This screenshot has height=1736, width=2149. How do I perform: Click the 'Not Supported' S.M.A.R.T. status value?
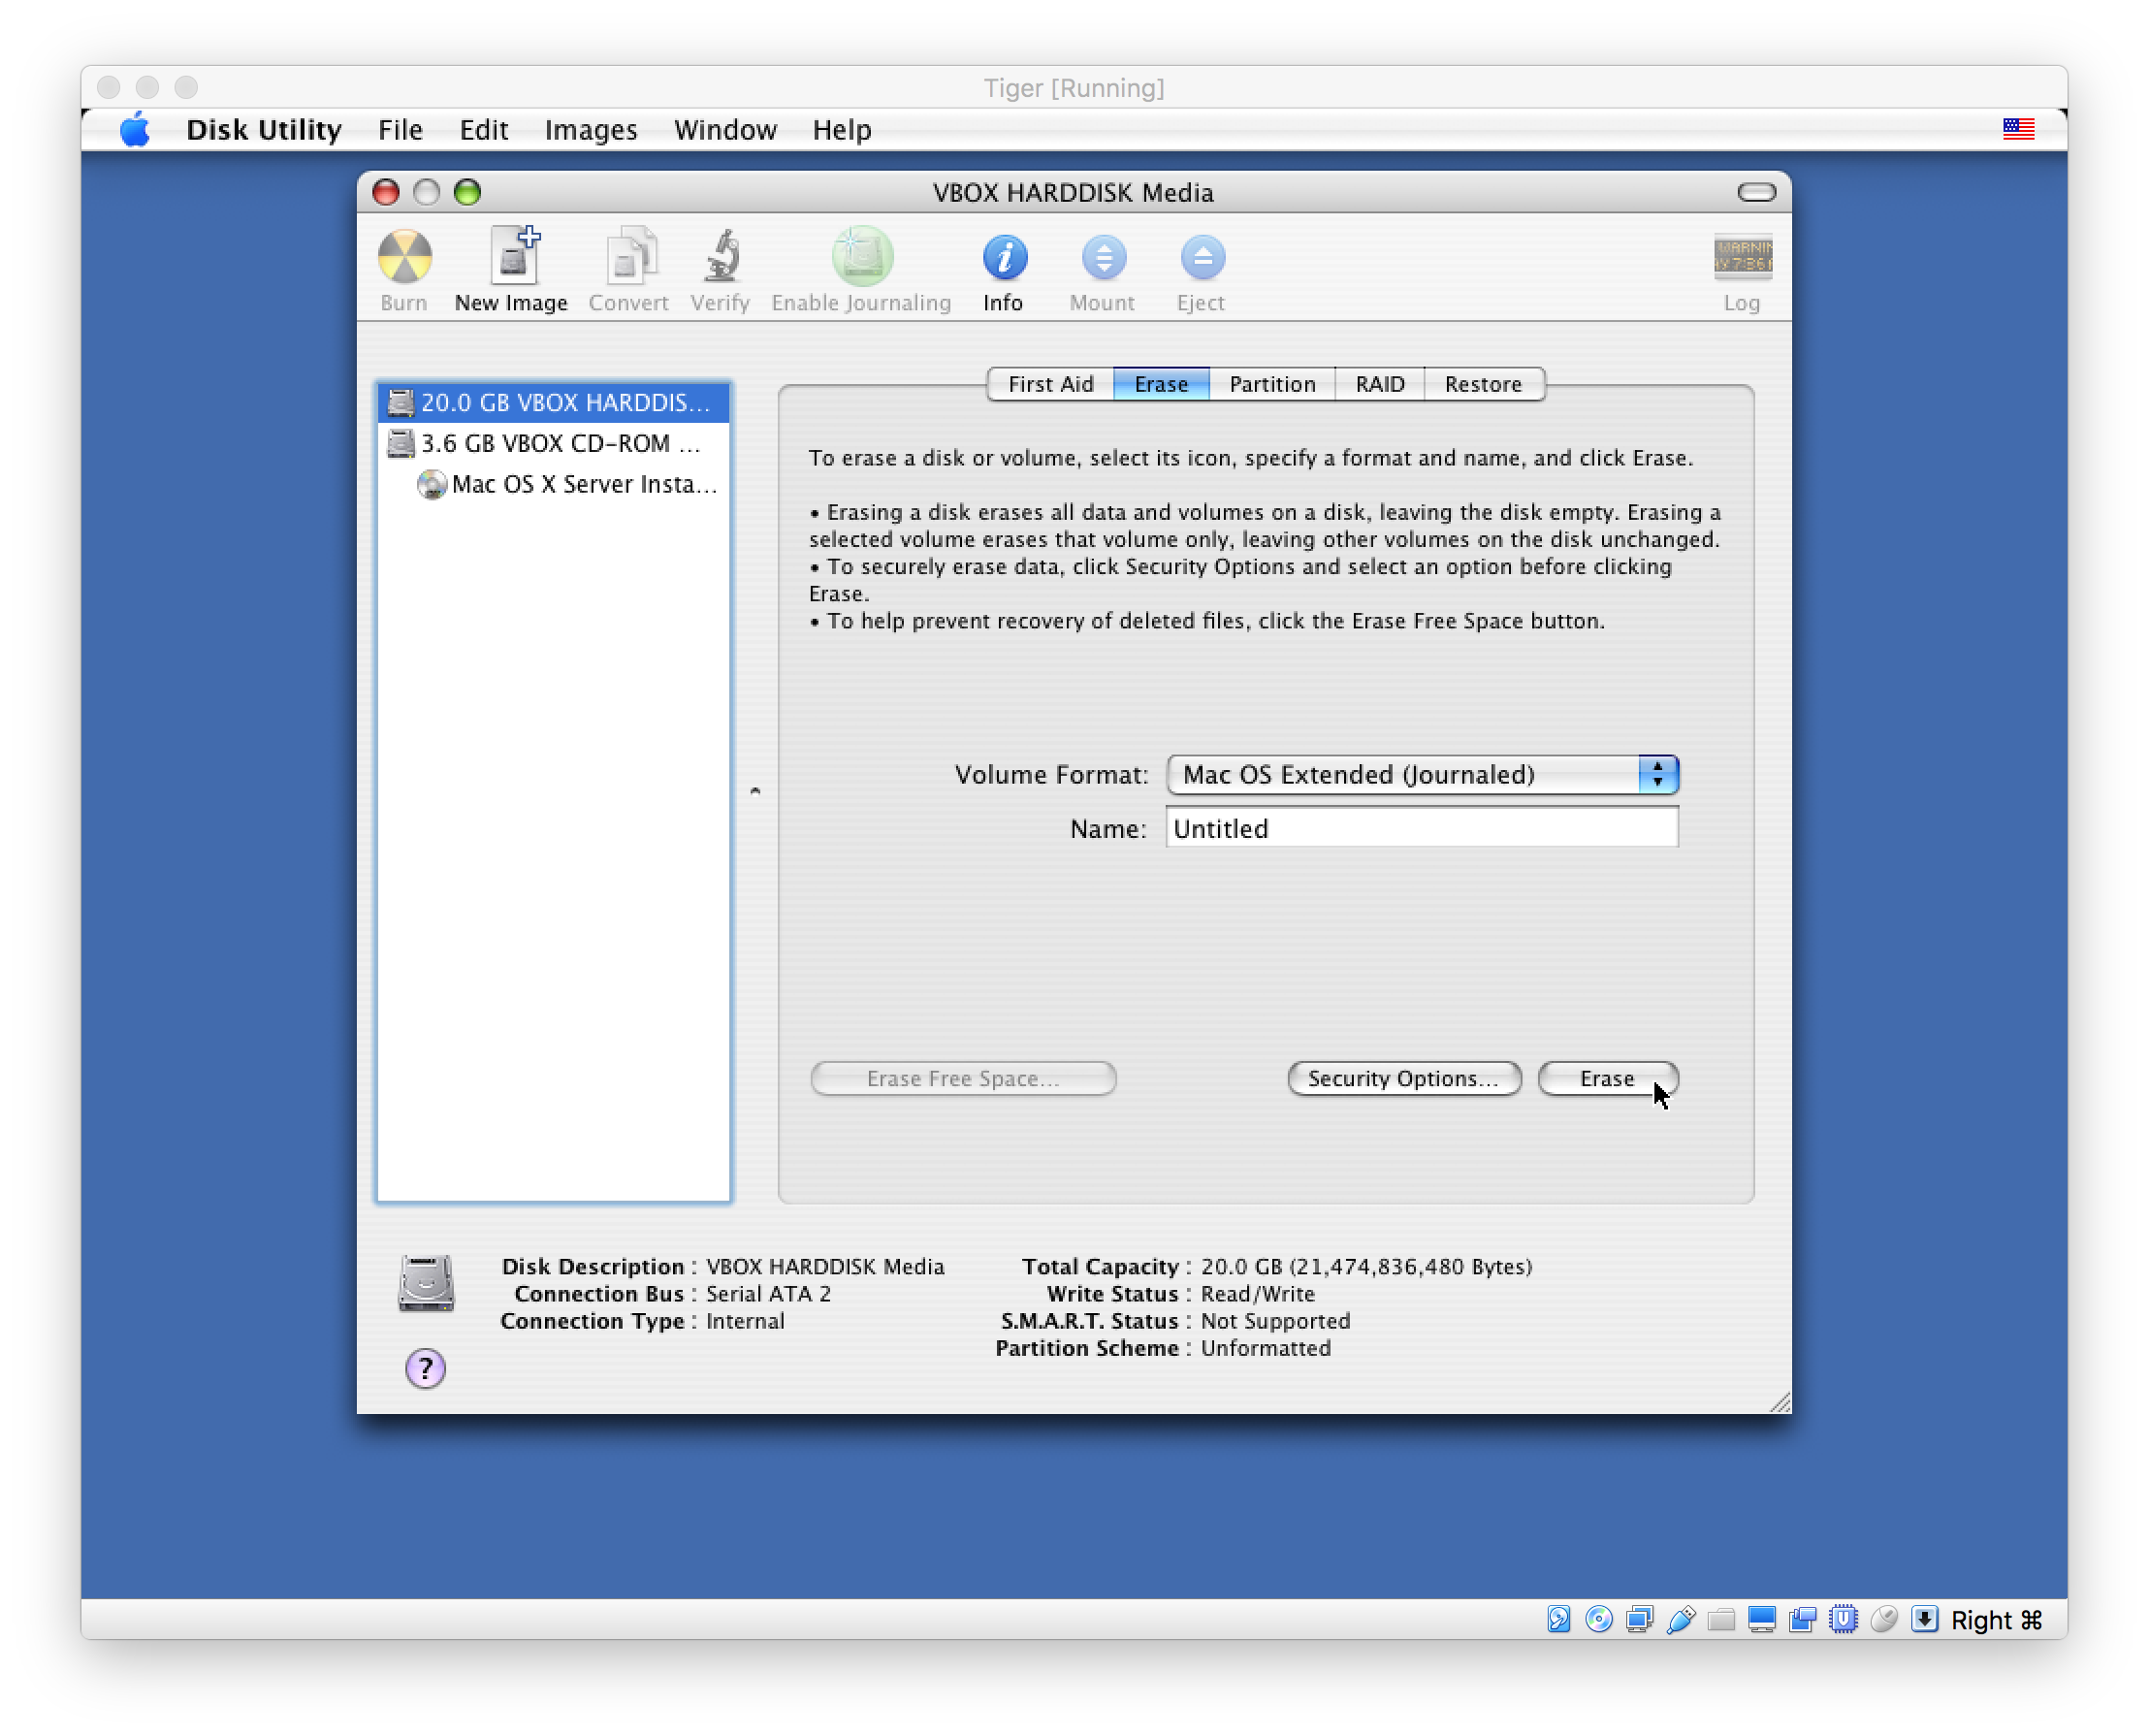(1275, 1321)
